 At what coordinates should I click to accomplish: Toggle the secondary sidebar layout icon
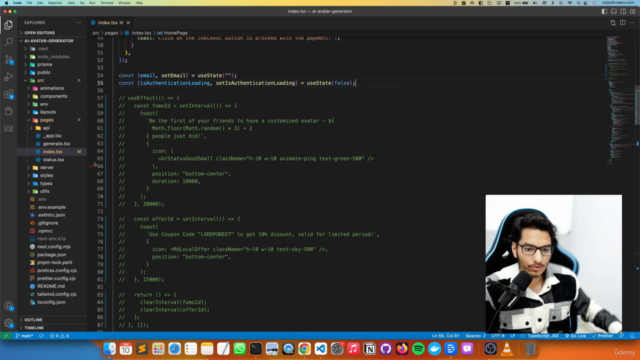point(623,11)
